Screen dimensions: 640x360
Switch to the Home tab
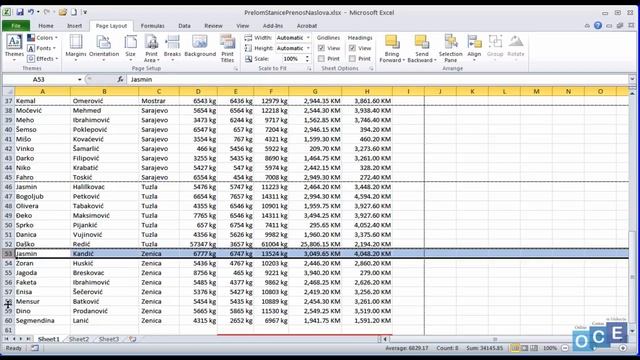pyautogui.click(x=46, y=26)
